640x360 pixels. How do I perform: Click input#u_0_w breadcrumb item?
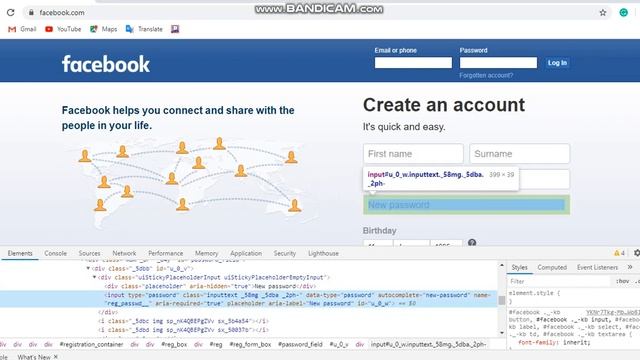(x=429, y=344)
